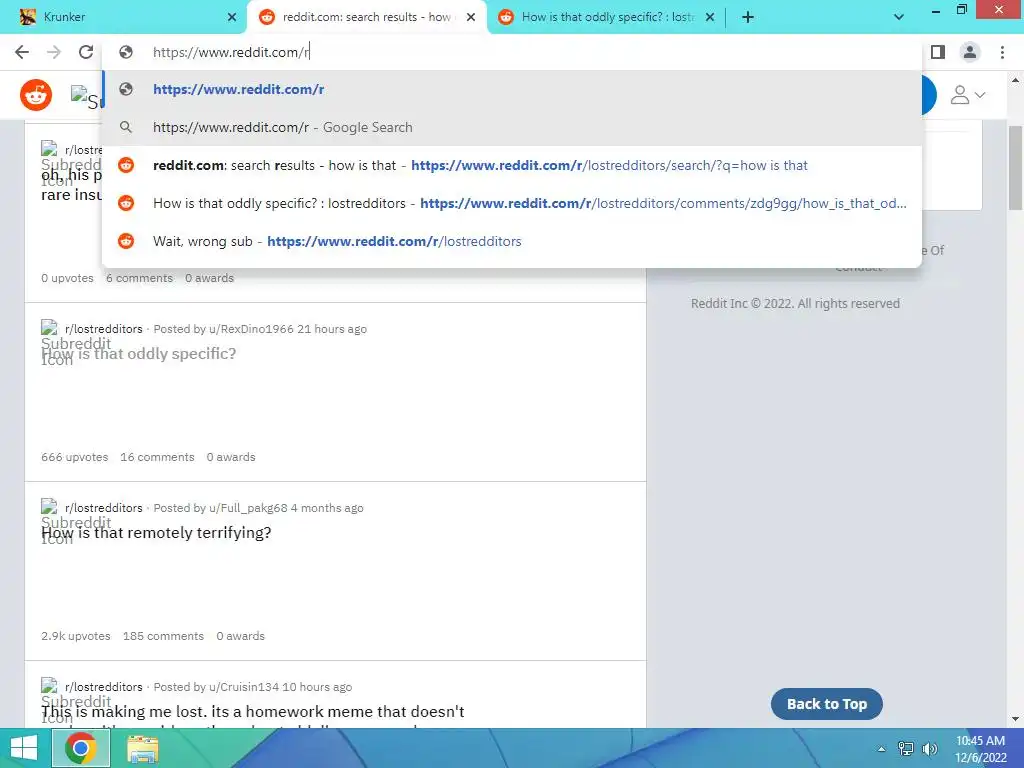Screen dimensions: 1024x768
Task: Open the Windows Start button
Action: point(24,748)
